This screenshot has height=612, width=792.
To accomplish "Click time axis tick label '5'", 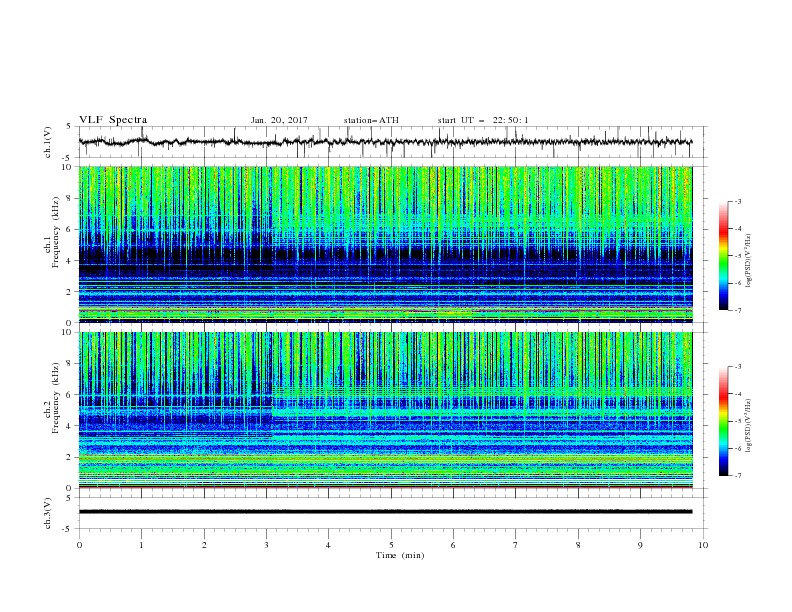I will [x=391, y=545].
